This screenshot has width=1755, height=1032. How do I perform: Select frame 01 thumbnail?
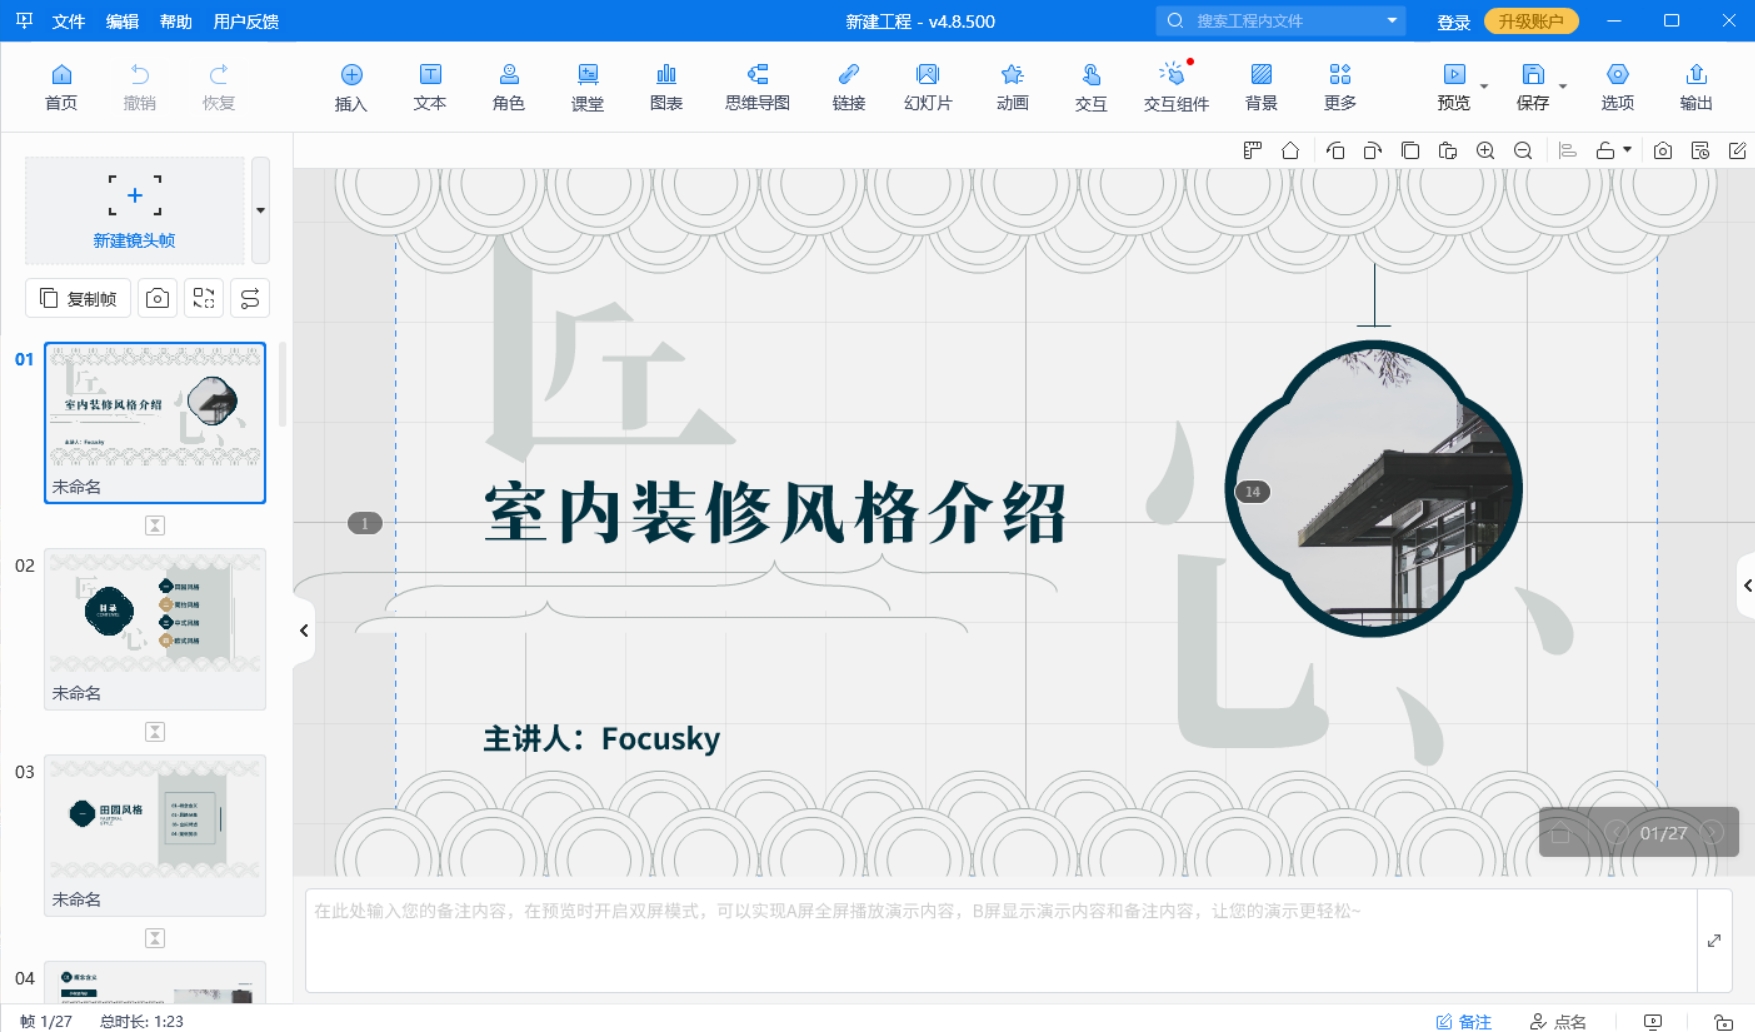click(x=155, y=422)
